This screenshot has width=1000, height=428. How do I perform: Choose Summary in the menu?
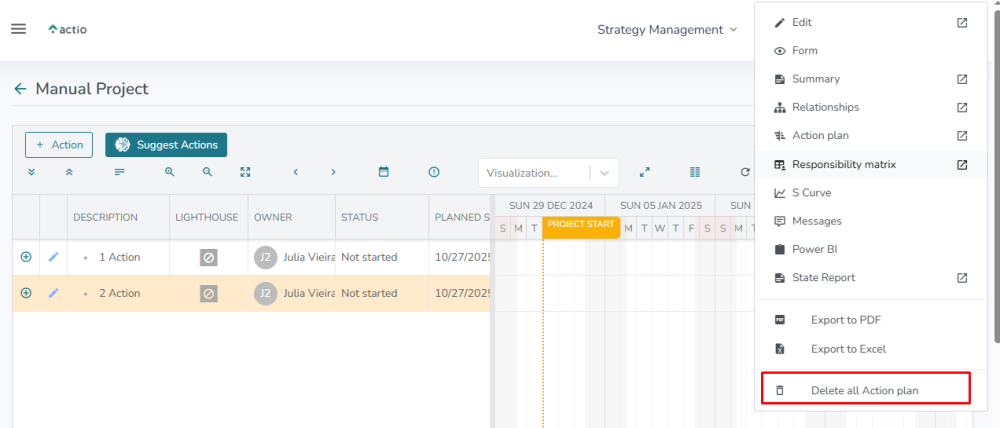pyautogui.click(x=871, y=79)
